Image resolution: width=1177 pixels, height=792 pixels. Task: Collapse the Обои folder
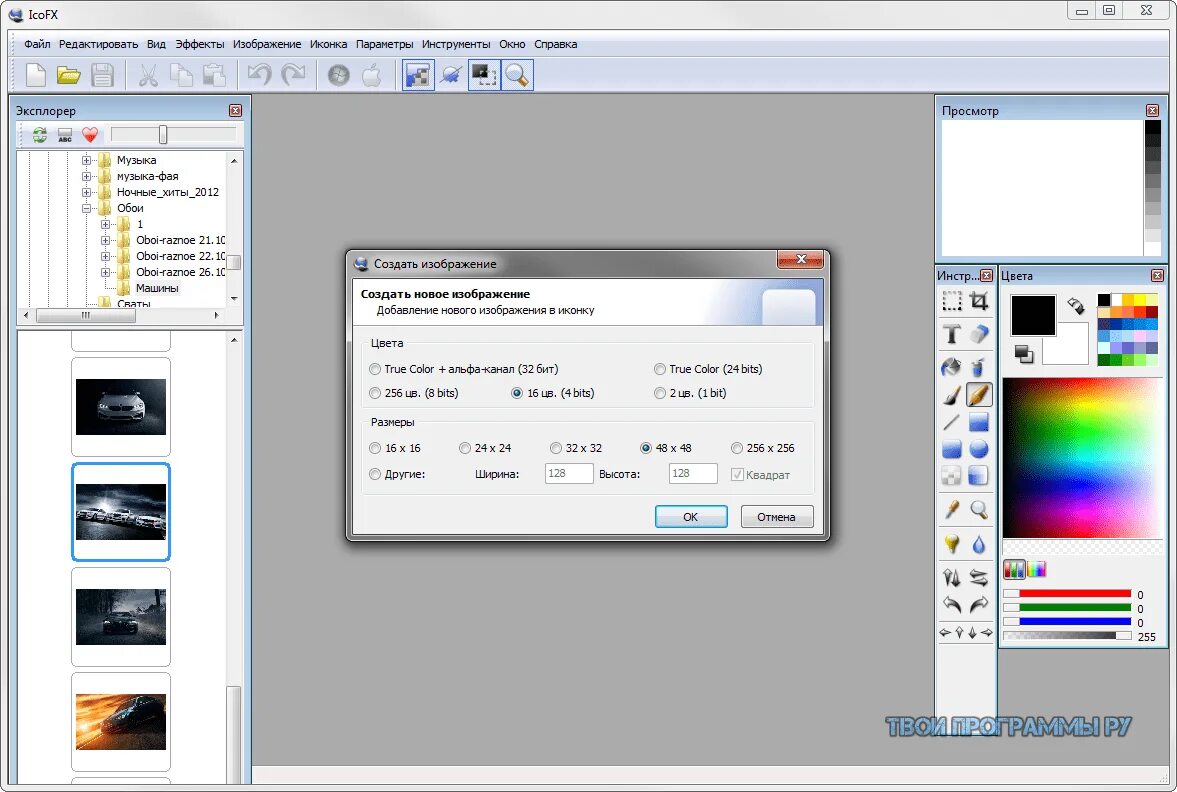click(86, 209)
